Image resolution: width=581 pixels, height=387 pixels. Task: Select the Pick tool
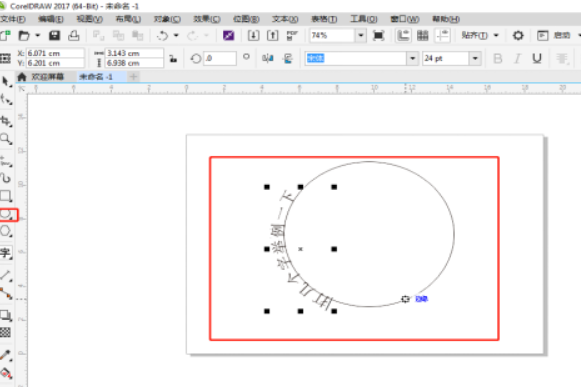(x=6, y=82)
